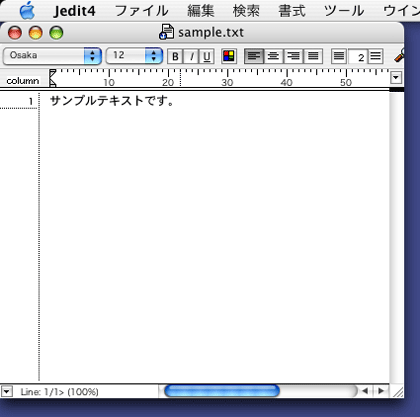Toggle Underline text formatting
This screenshot has height=417, width=420.
pos(207,56)
